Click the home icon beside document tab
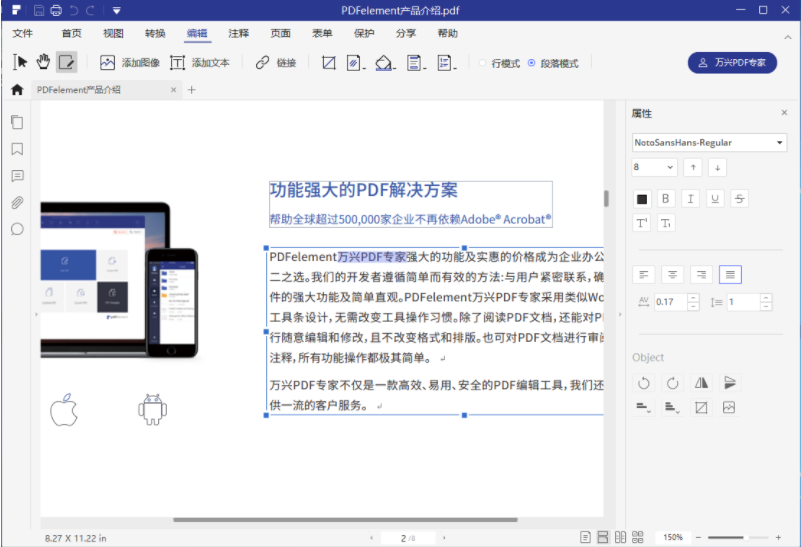 (x=17, y=90)
